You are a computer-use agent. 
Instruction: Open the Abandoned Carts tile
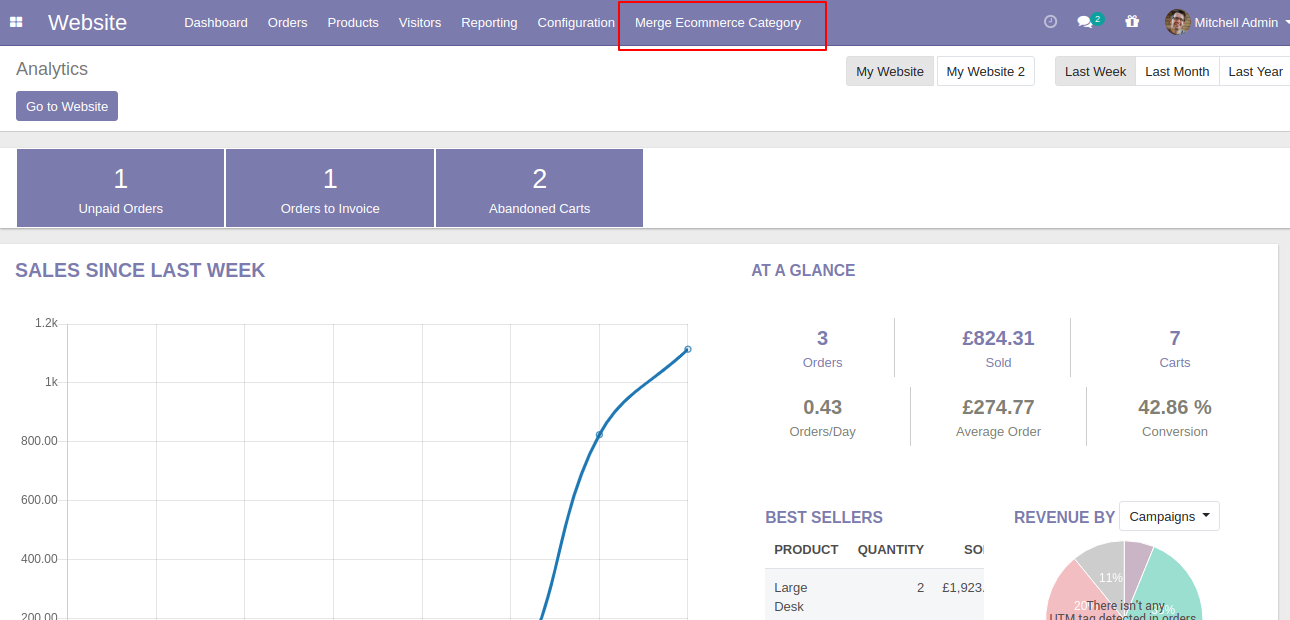tap(539, 188)
